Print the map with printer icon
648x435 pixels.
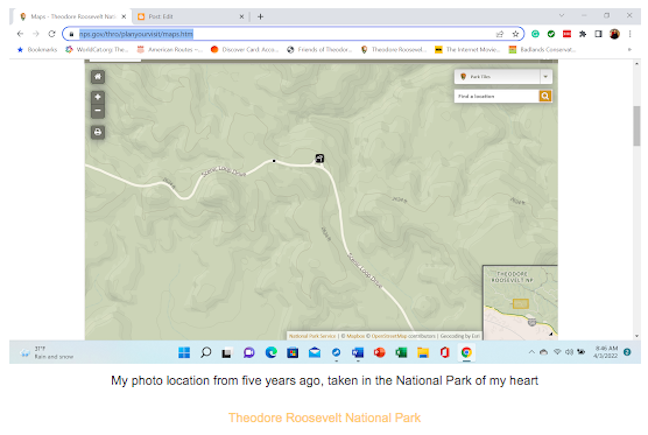point(97,131)
